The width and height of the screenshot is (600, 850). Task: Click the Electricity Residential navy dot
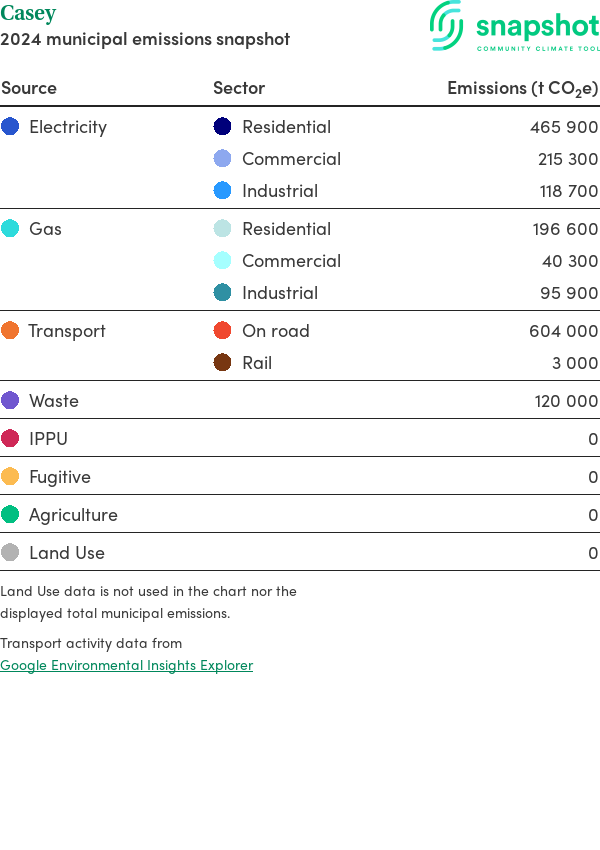pyautogui.click(x=223, y=127)
